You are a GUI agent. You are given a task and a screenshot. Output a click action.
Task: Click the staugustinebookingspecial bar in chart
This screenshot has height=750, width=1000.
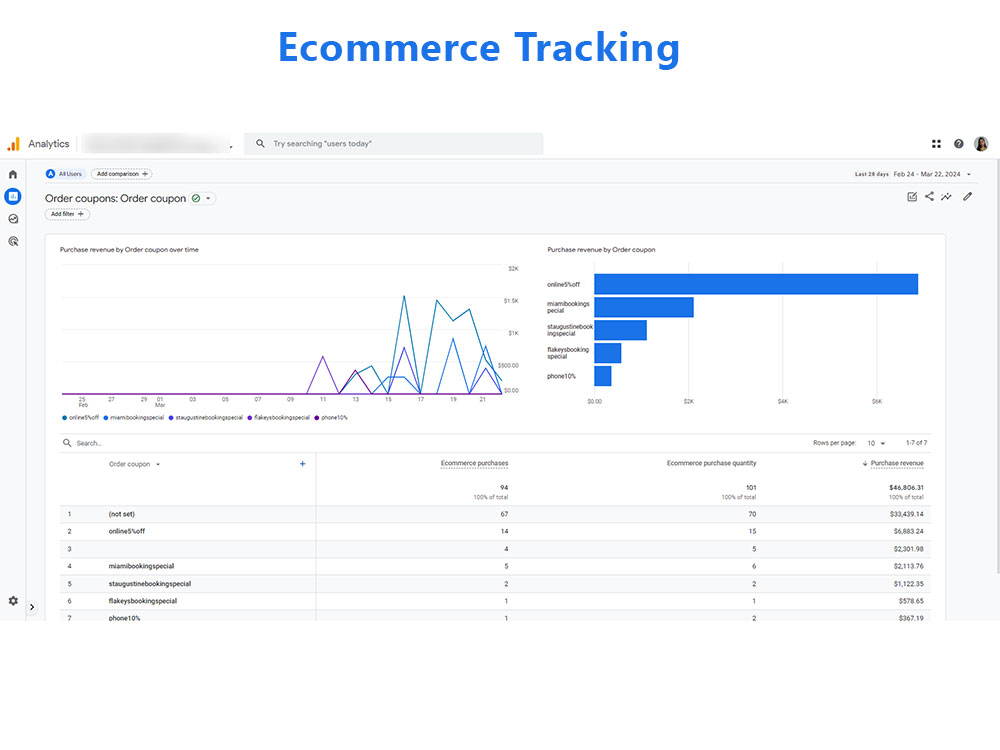click(621, 330)
